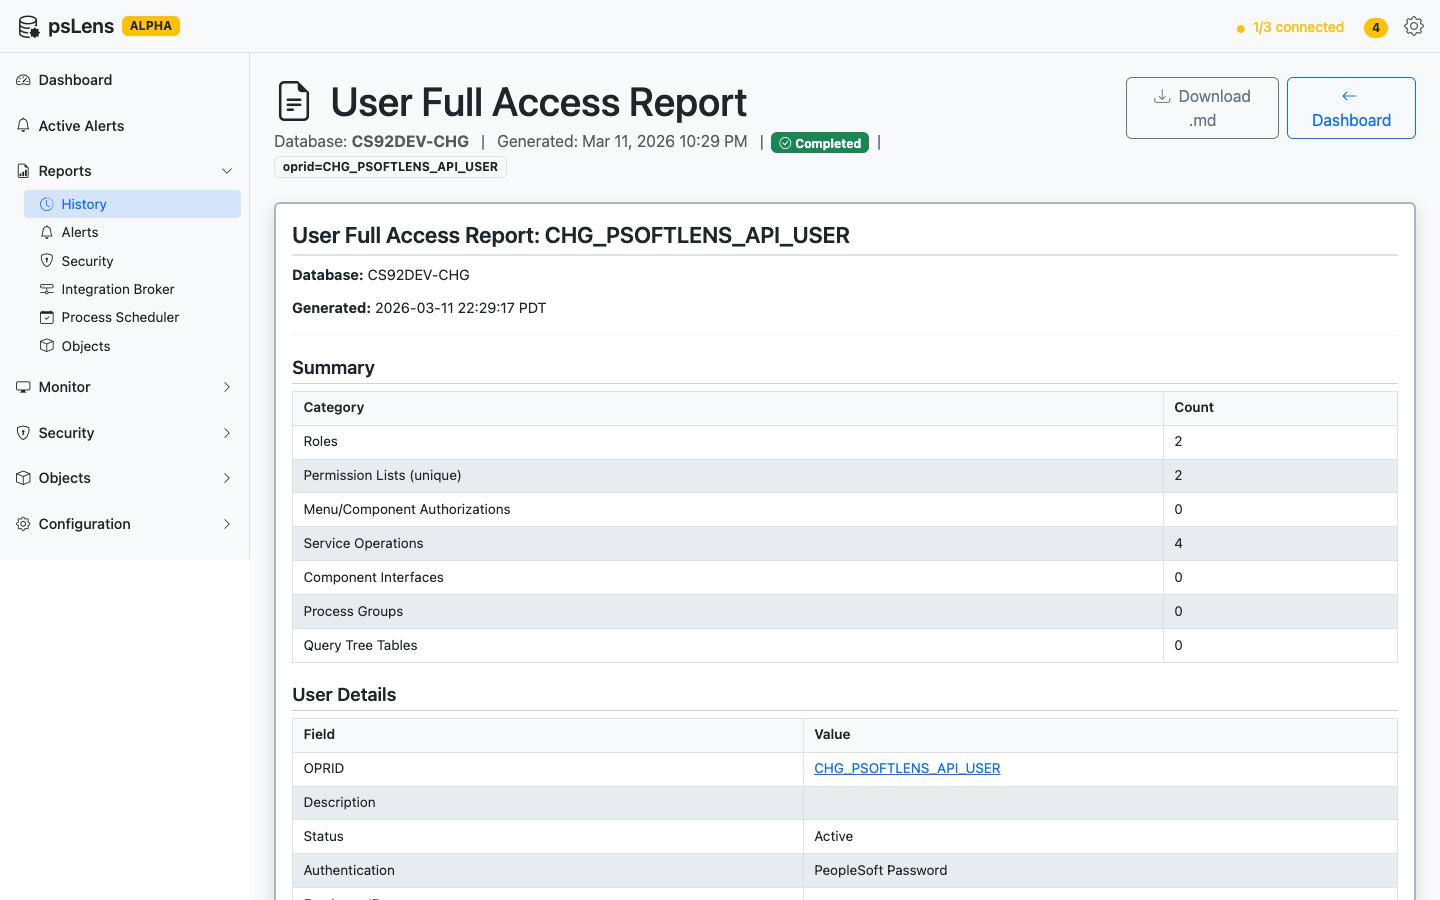The image size is (1440, 900).
Task: Click the ALPHA badge next to psLens
Action: coord(151,26)
